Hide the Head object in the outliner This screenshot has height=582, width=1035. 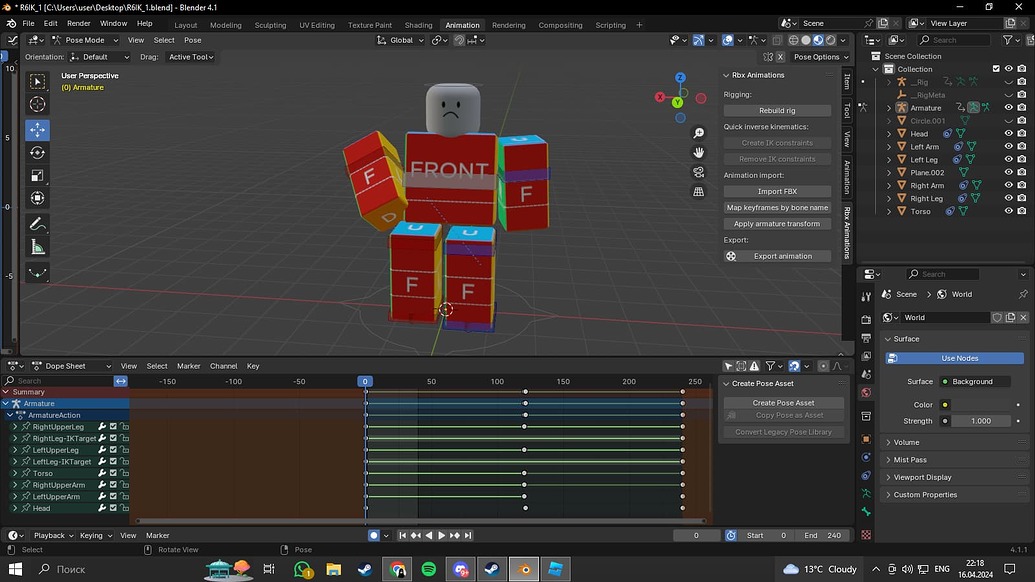[x=1008, y=133]
